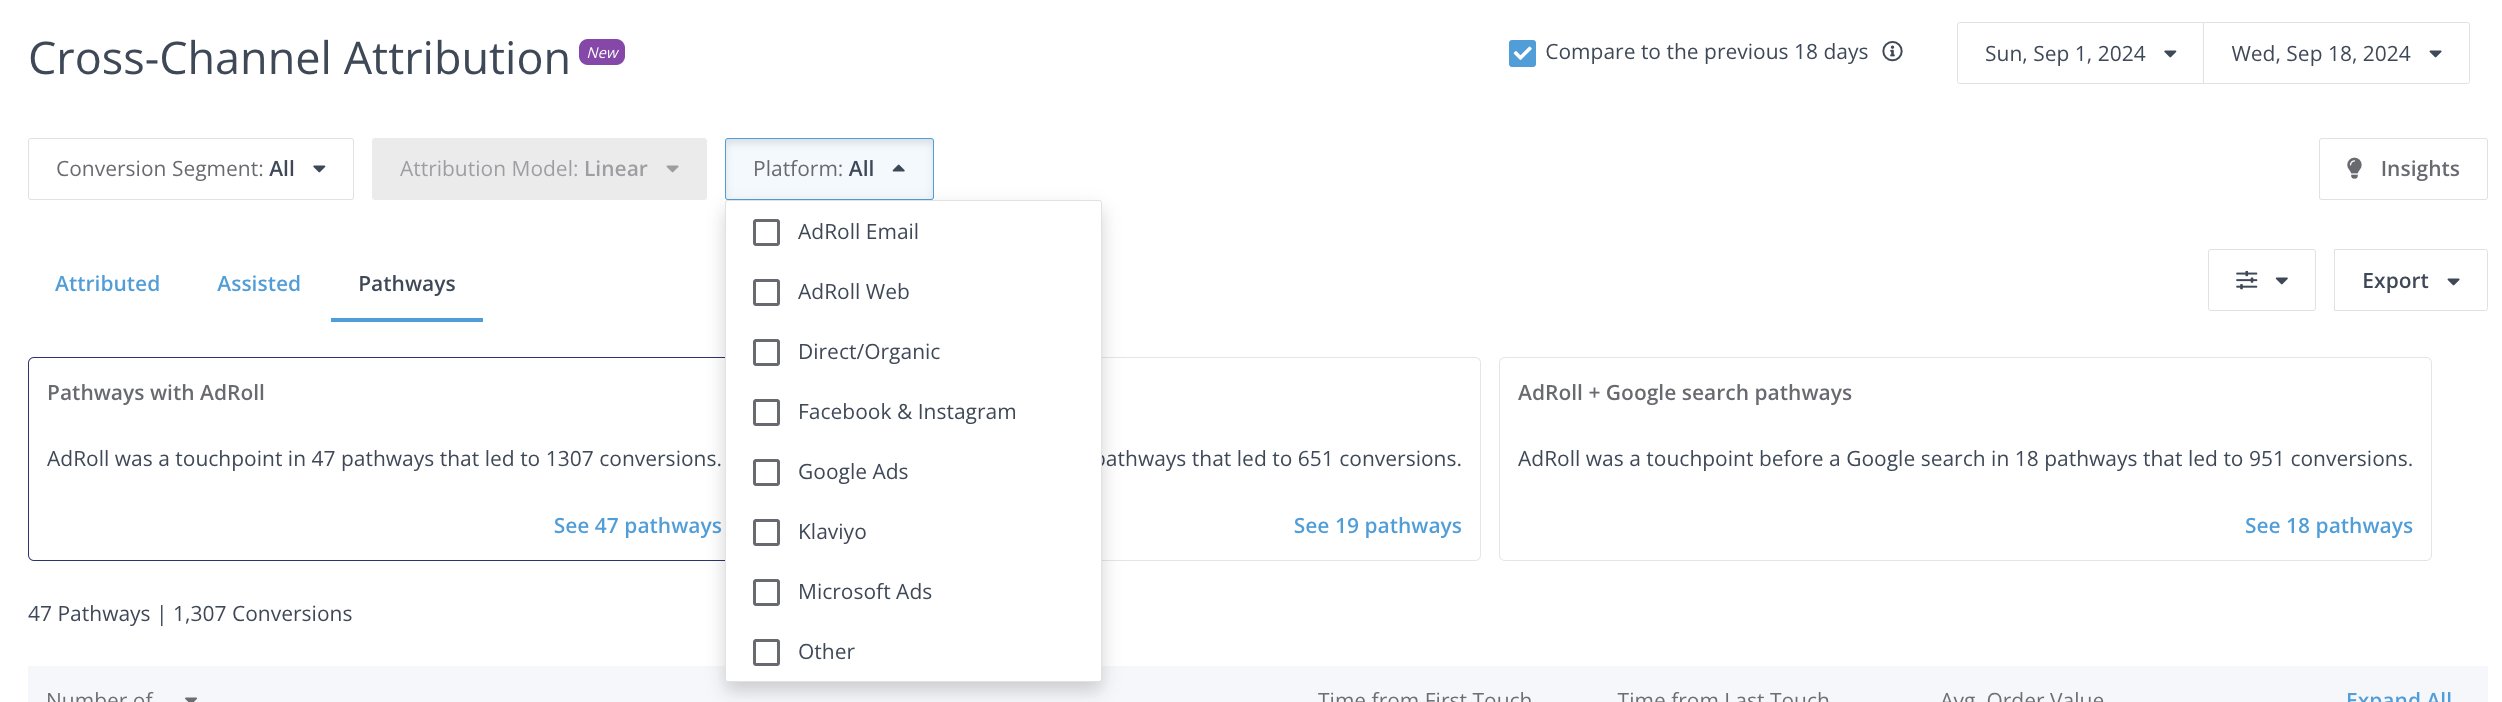2502x702 pixels.
Task: Click the start date caret arrow
Action: [x=2170, y=54]
